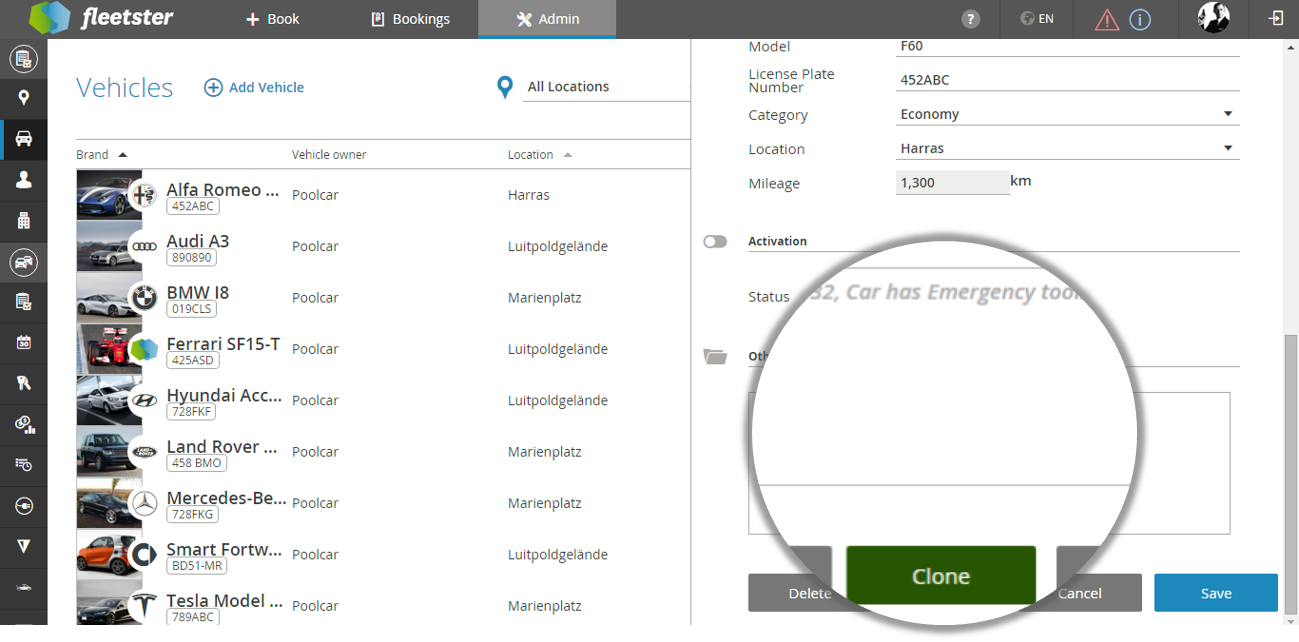Click the Delete button
The height and width of the screenshot is (642, 1299).
(790, 593)
